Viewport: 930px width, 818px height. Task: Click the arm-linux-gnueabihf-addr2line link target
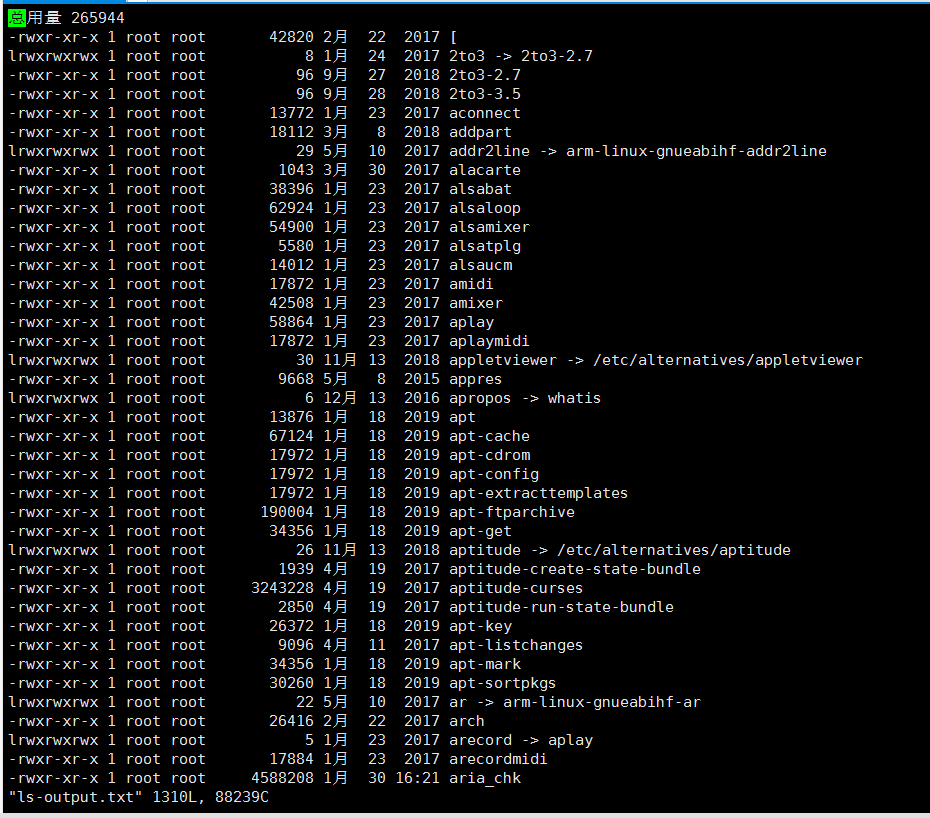(696, 151)
